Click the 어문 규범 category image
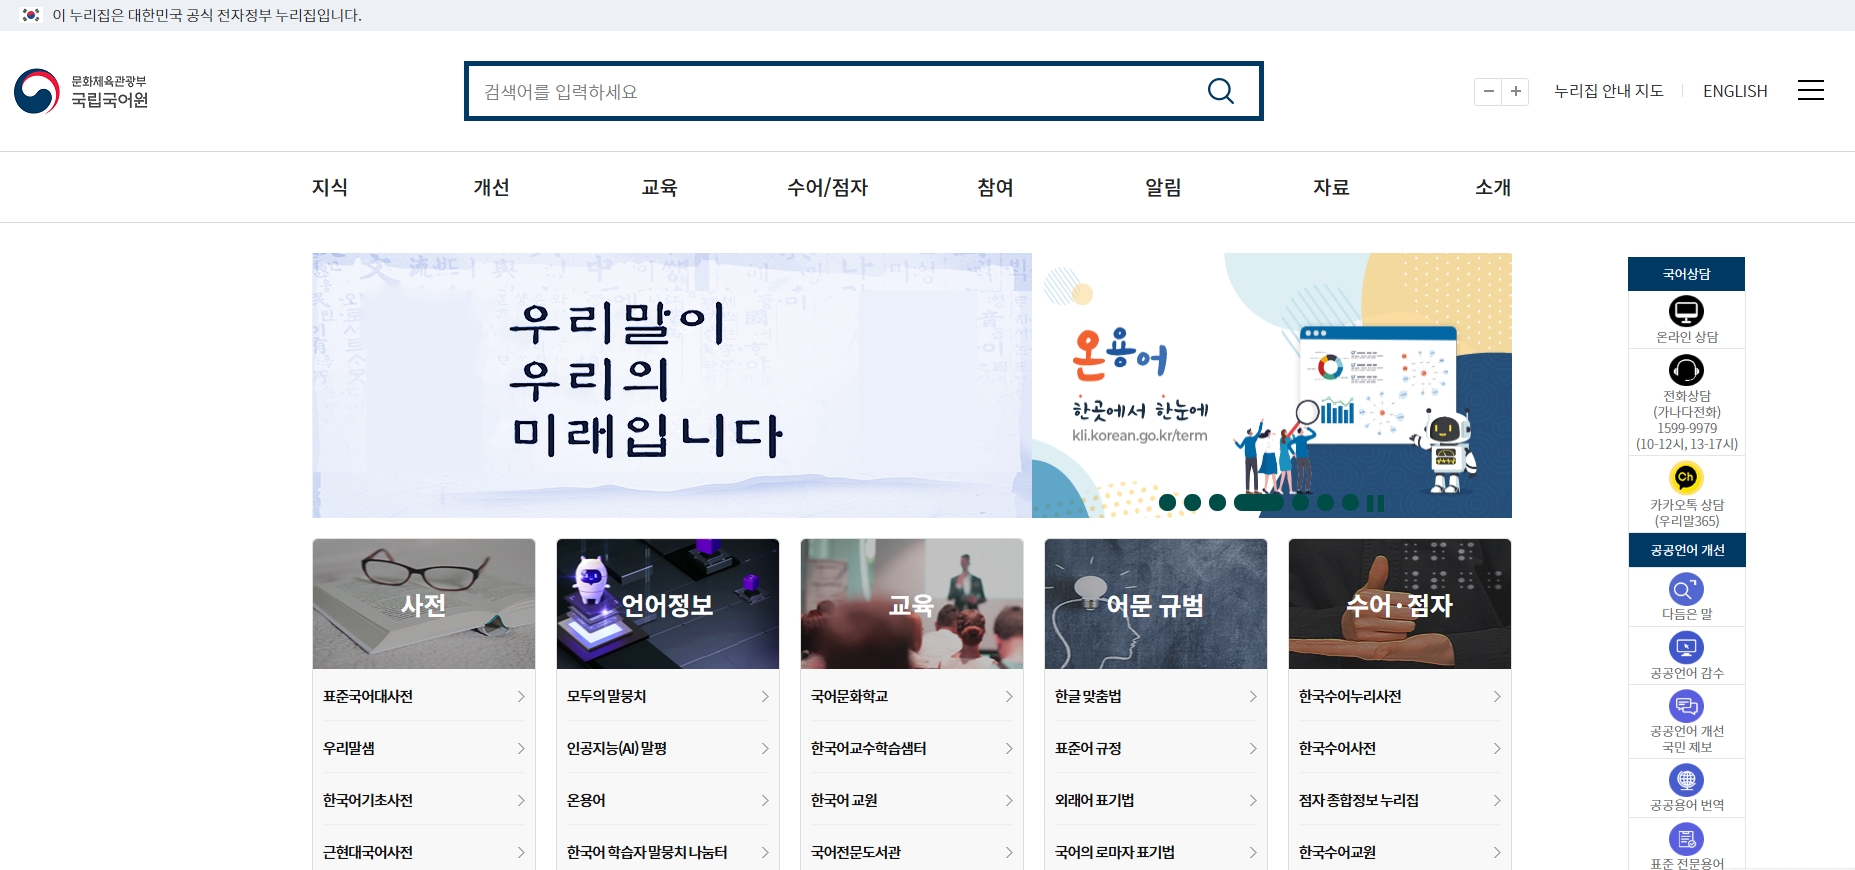The width and height of the screenshot is (1855, 870). (x=1156, y=604)
